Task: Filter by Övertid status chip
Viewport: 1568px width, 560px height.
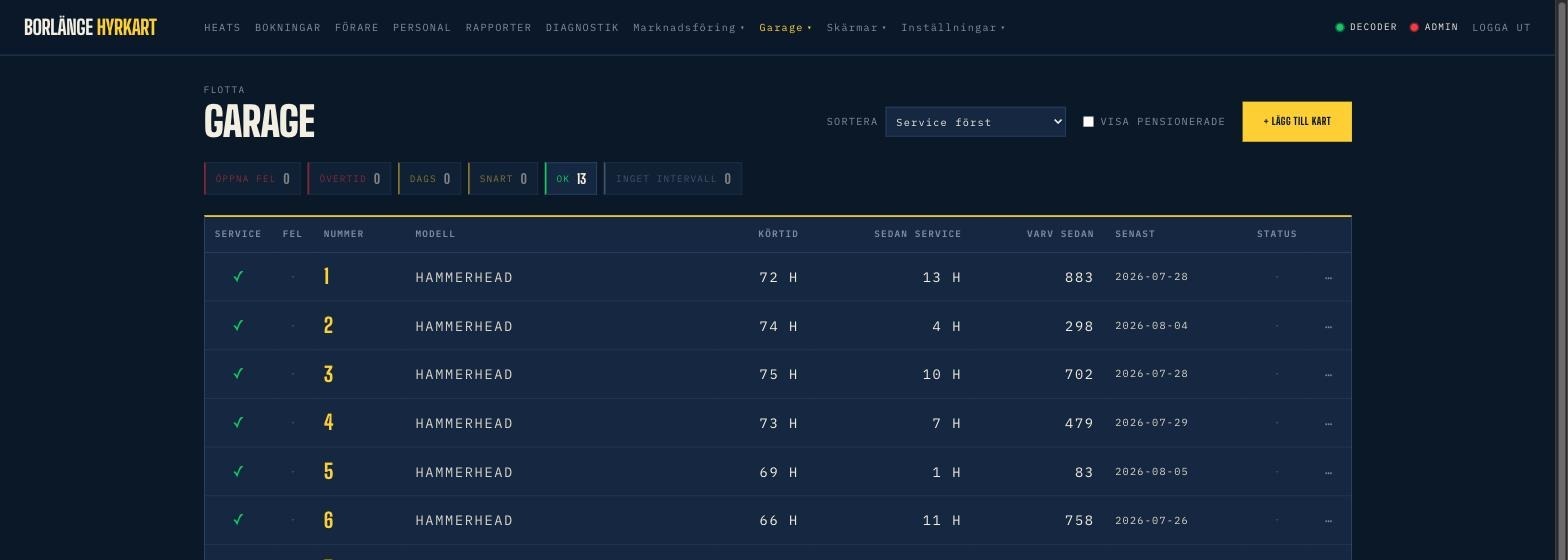Action: (x=349, y=179)
